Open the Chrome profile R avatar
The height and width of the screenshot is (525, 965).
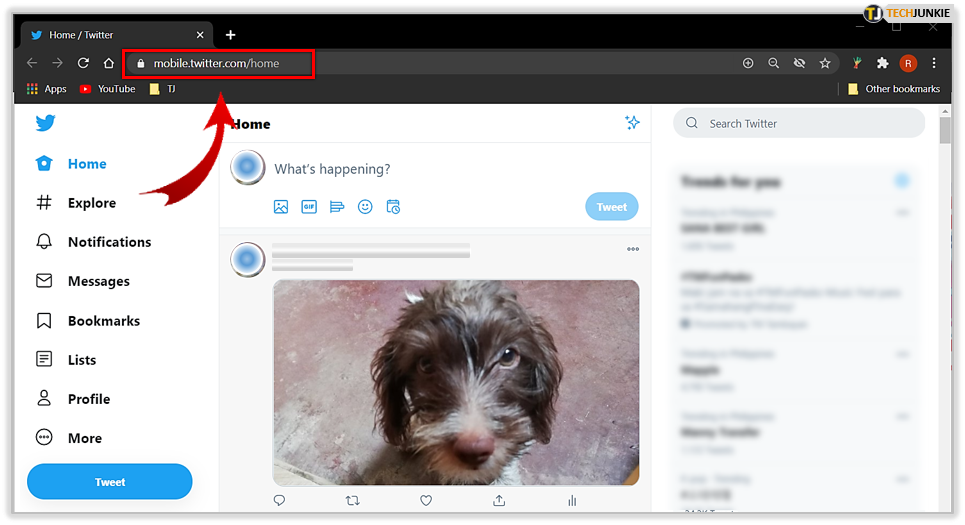tap(908, 63)
